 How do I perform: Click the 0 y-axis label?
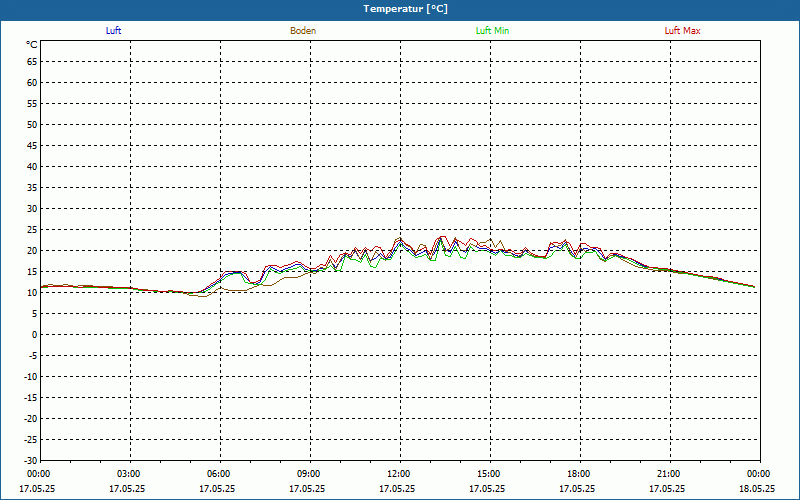click(35, 335)
